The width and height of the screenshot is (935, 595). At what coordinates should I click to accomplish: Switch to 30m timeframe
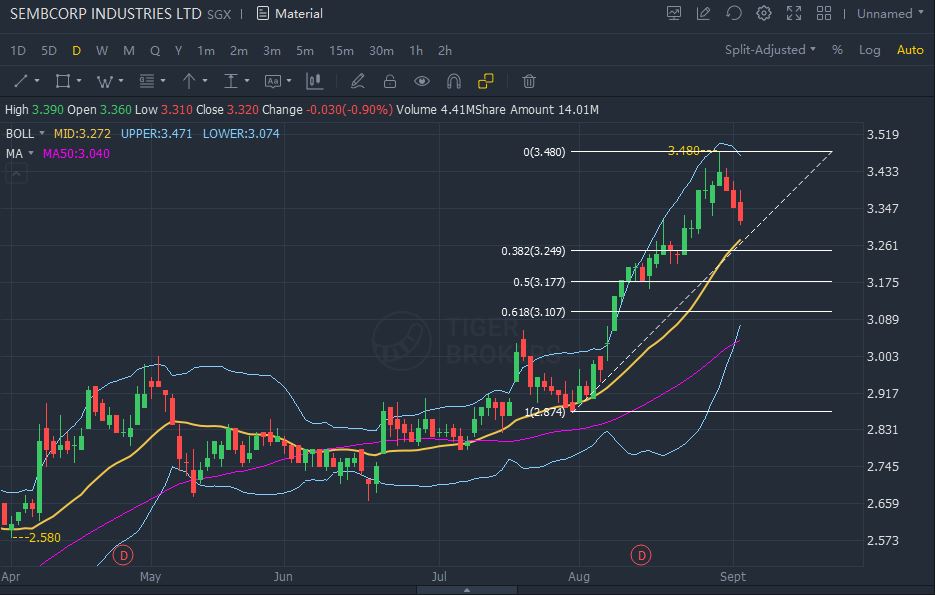click(381, 51)
